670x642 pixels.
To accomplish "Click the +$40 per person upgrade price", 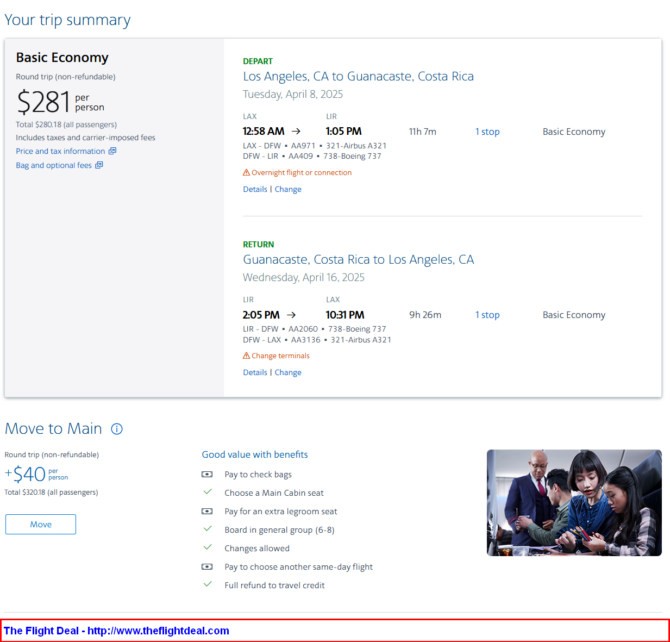I will pyautogui.click(x=36, y=474).
